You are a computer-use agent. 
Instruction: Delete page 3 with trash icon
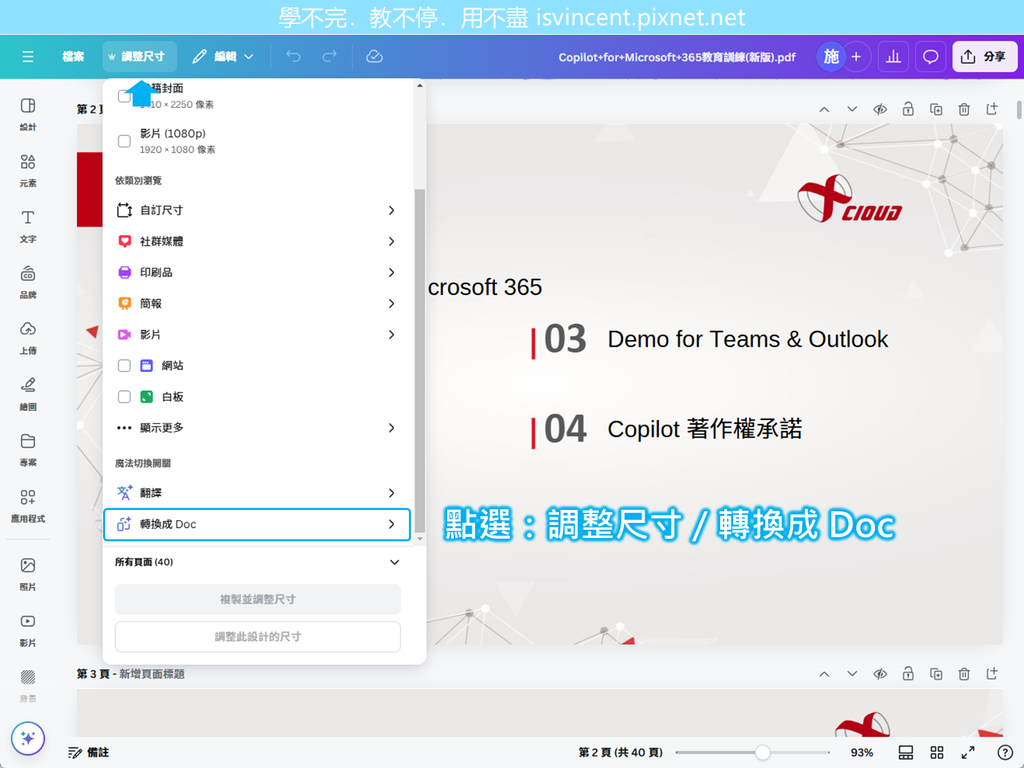(964, 673)
